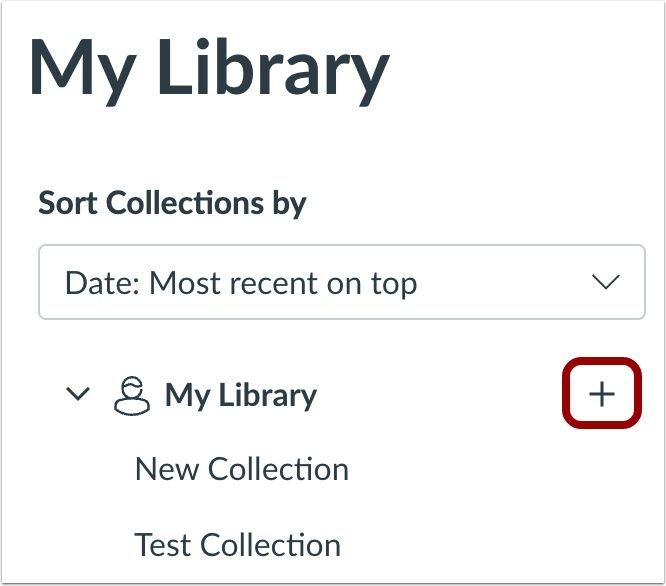The image size is (666, 586).
Task: Click the user profile icon beside My Library
Action: coord(132,395)
